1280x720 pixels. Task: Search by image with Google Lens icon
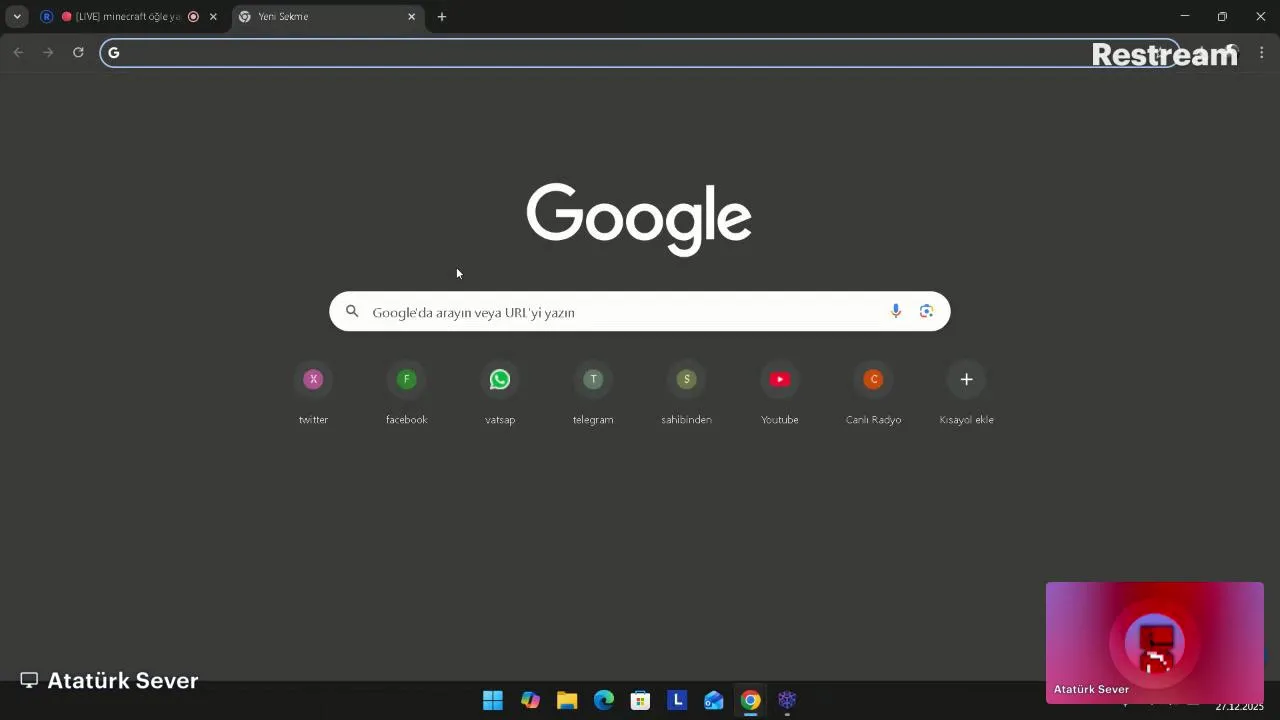click(x=927, y=311)
